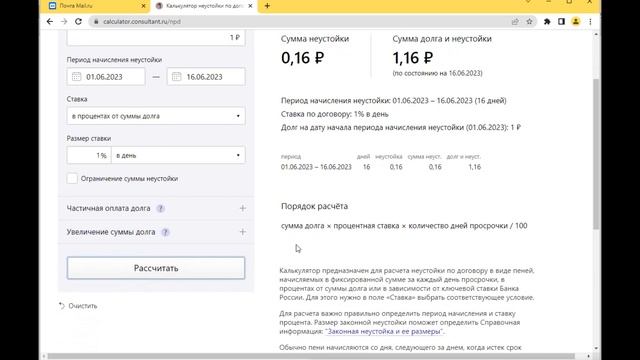Click the Сумма неустойки value 0,16 ₽
The width and height of the screenshot is (640, 360).
[302, 58]
